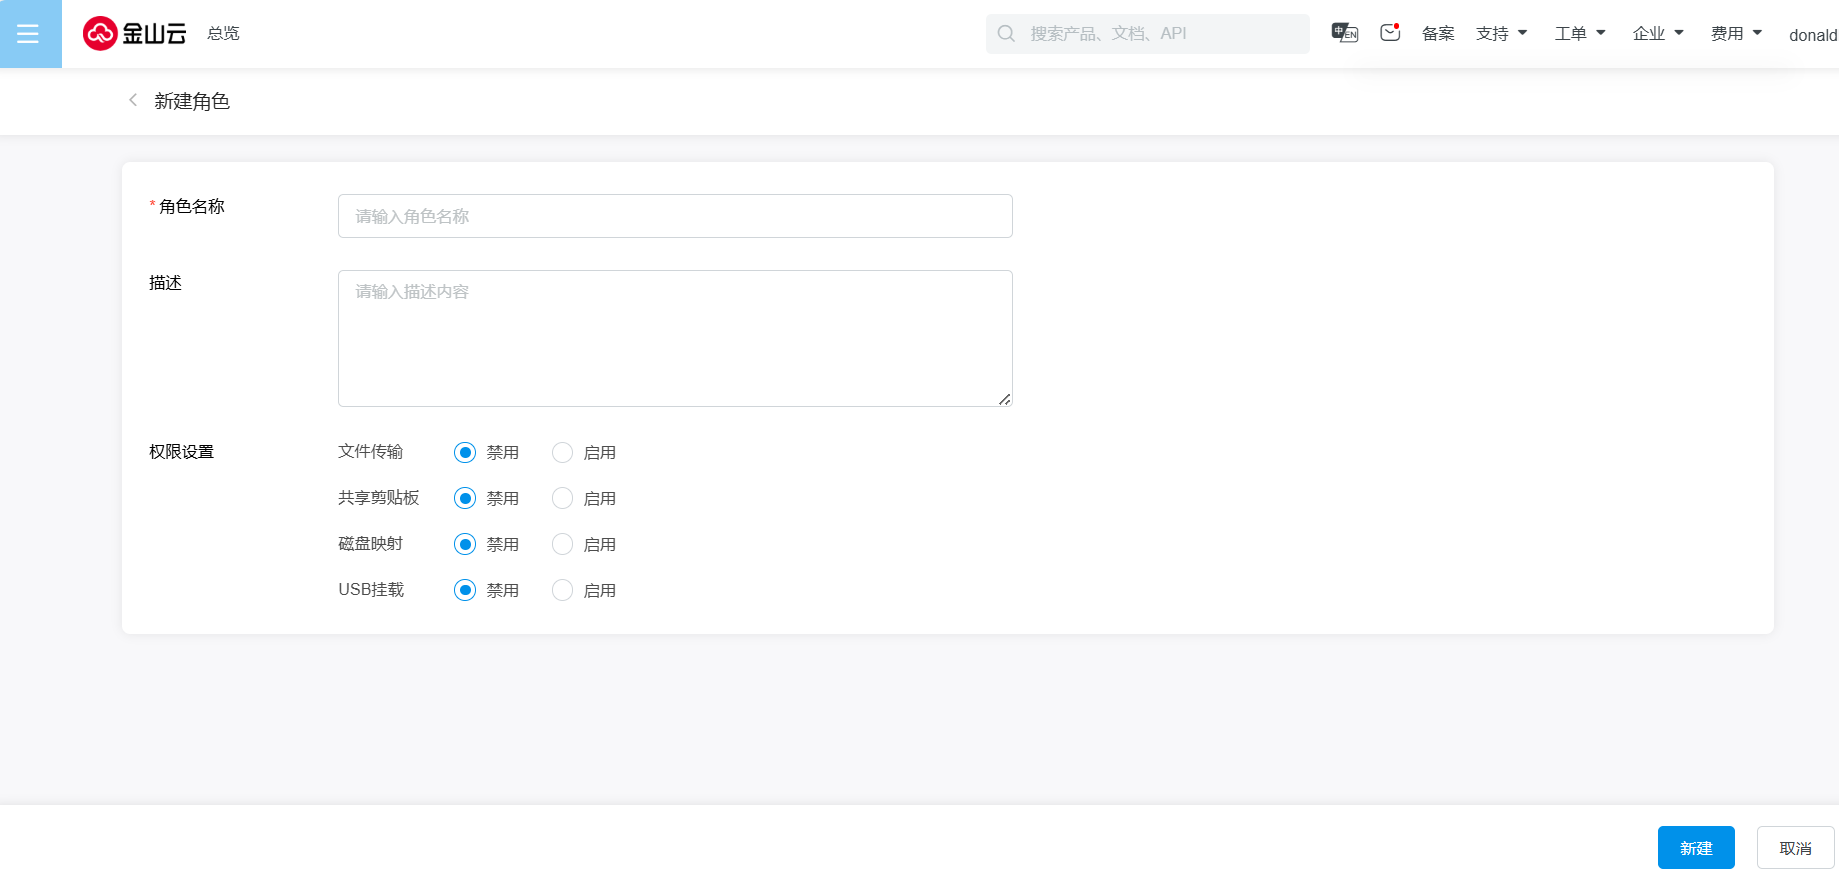
Task: Select 禁用 for USB挂载
Action: 465,591
